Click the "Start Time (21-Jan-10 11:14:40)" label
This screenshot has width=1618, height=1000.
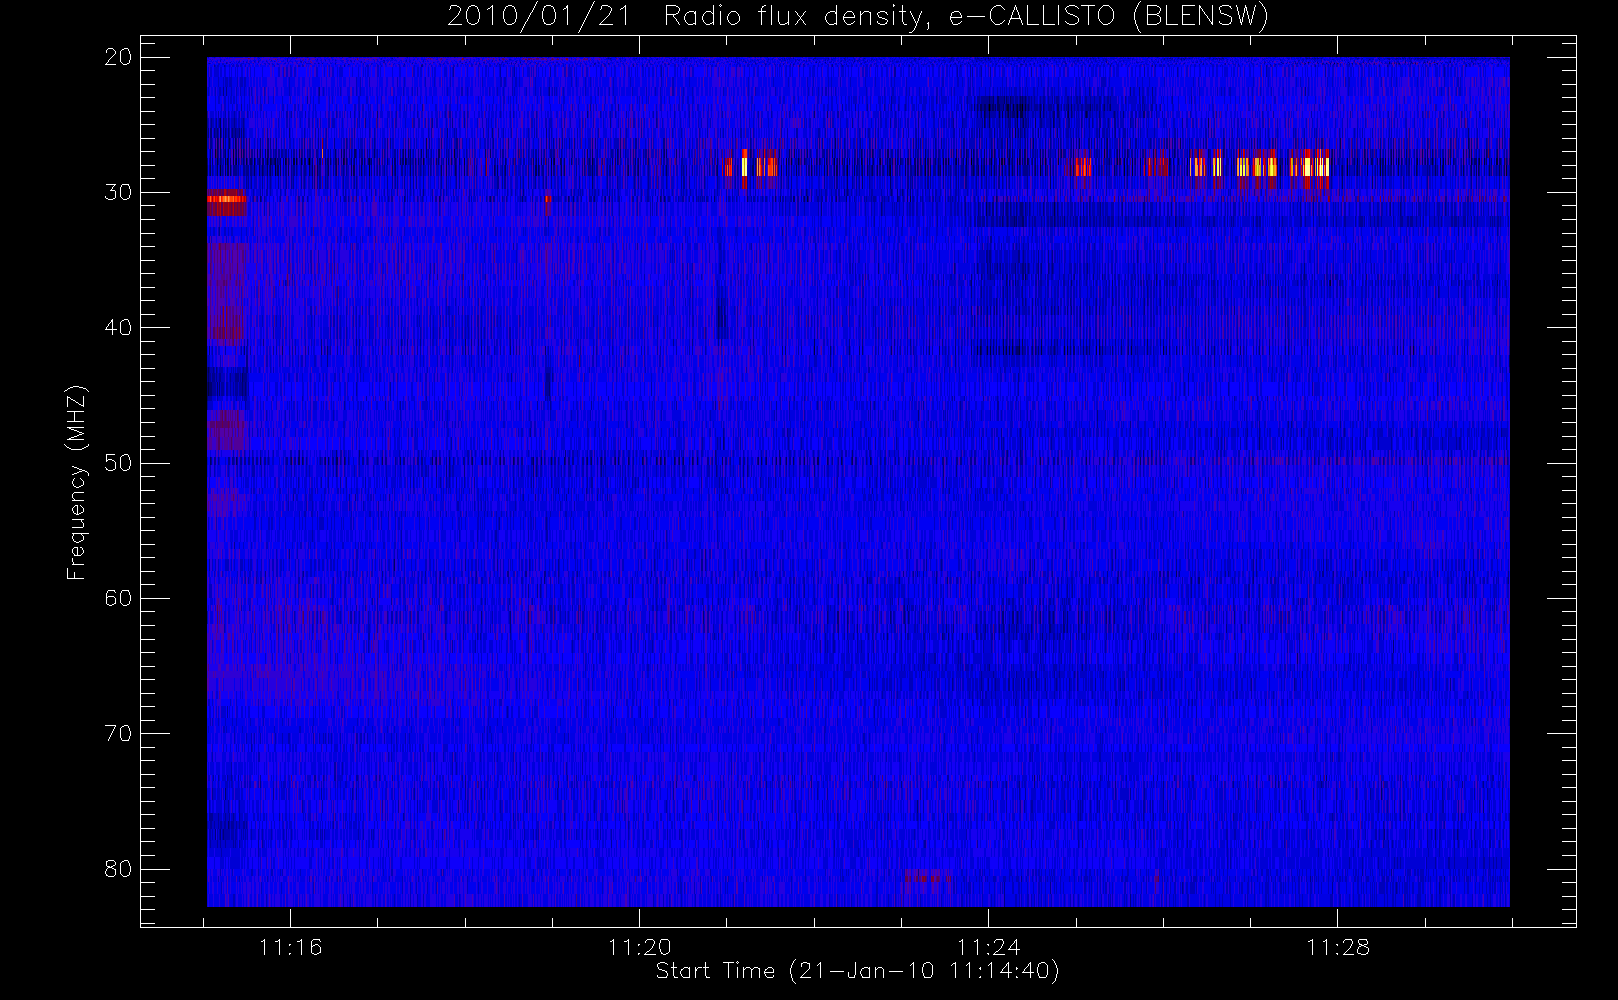[857, 971]
